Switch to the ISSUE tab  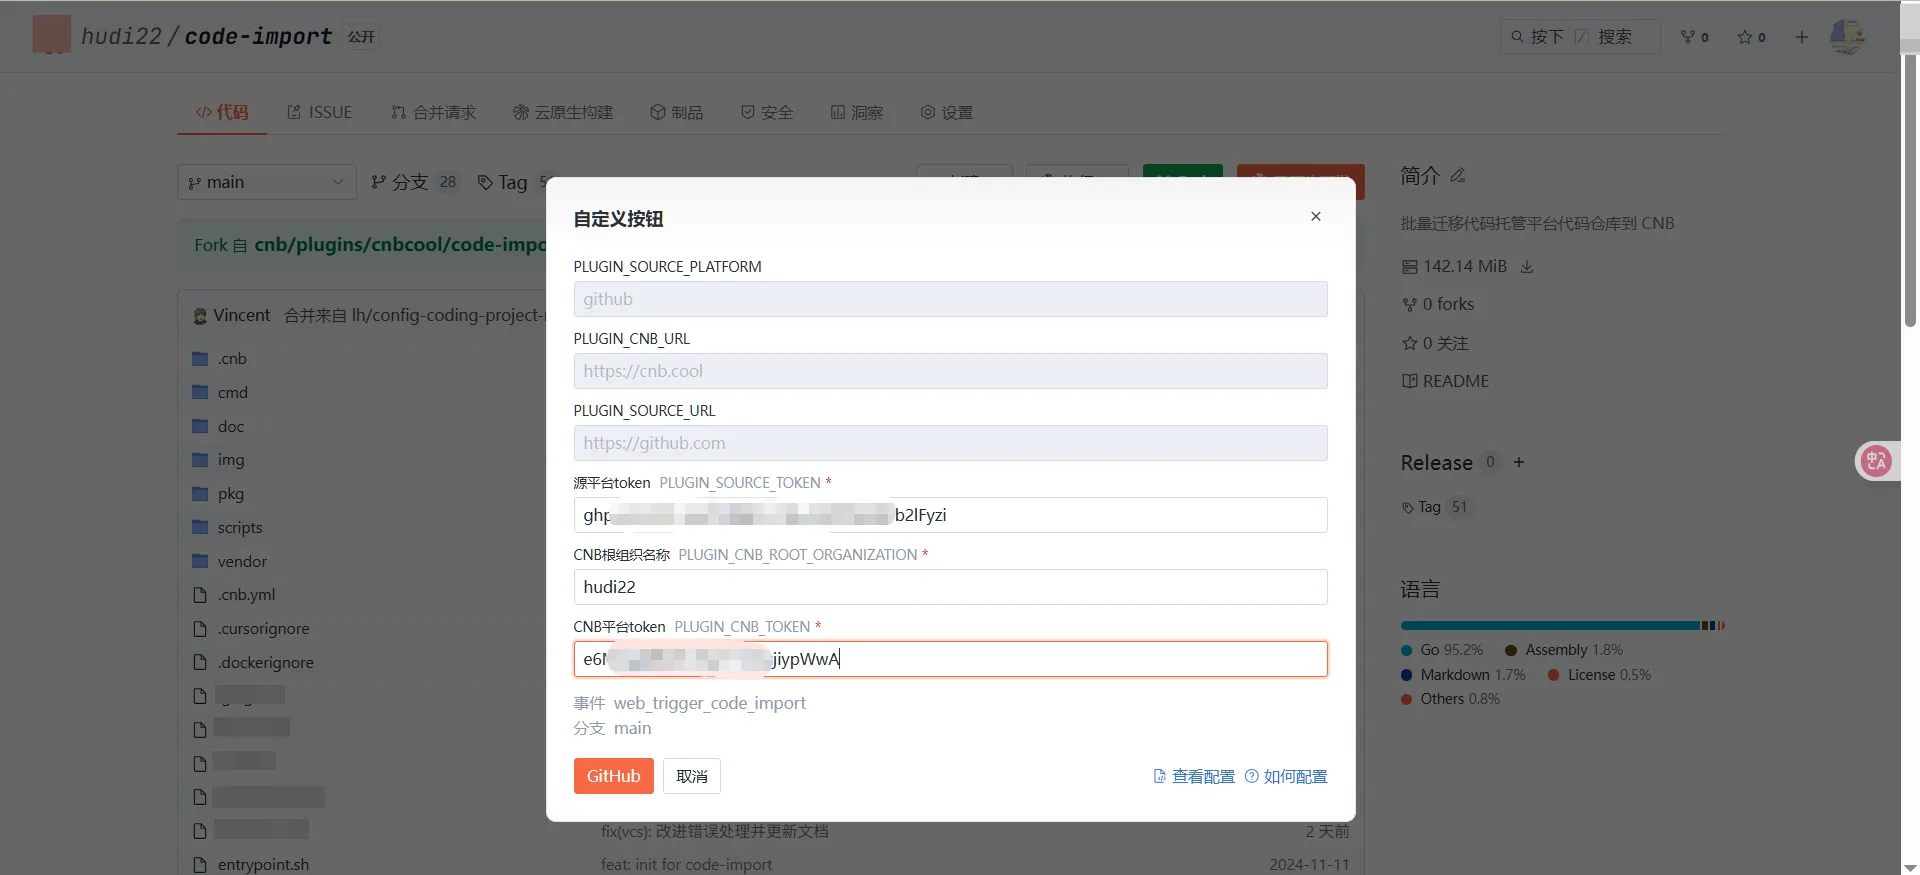click(320, 112)
